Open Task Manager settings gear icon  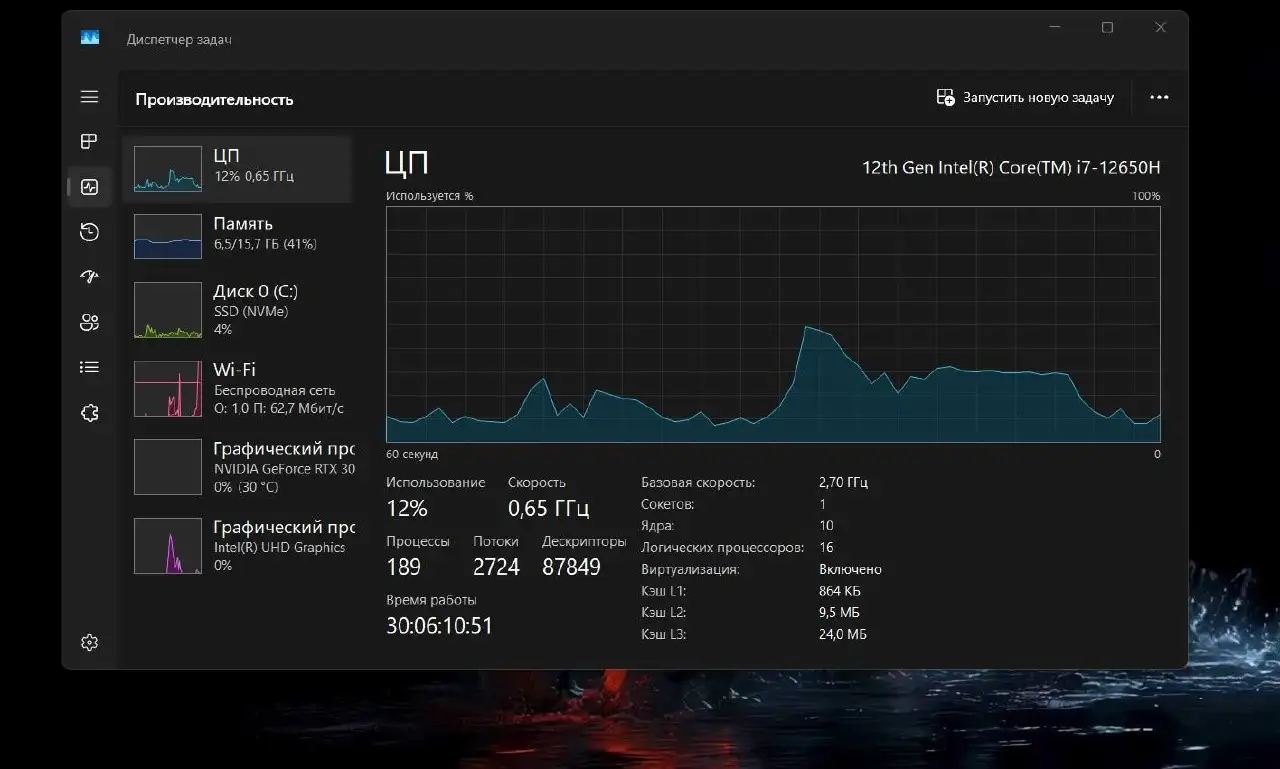tap(90, 642)
